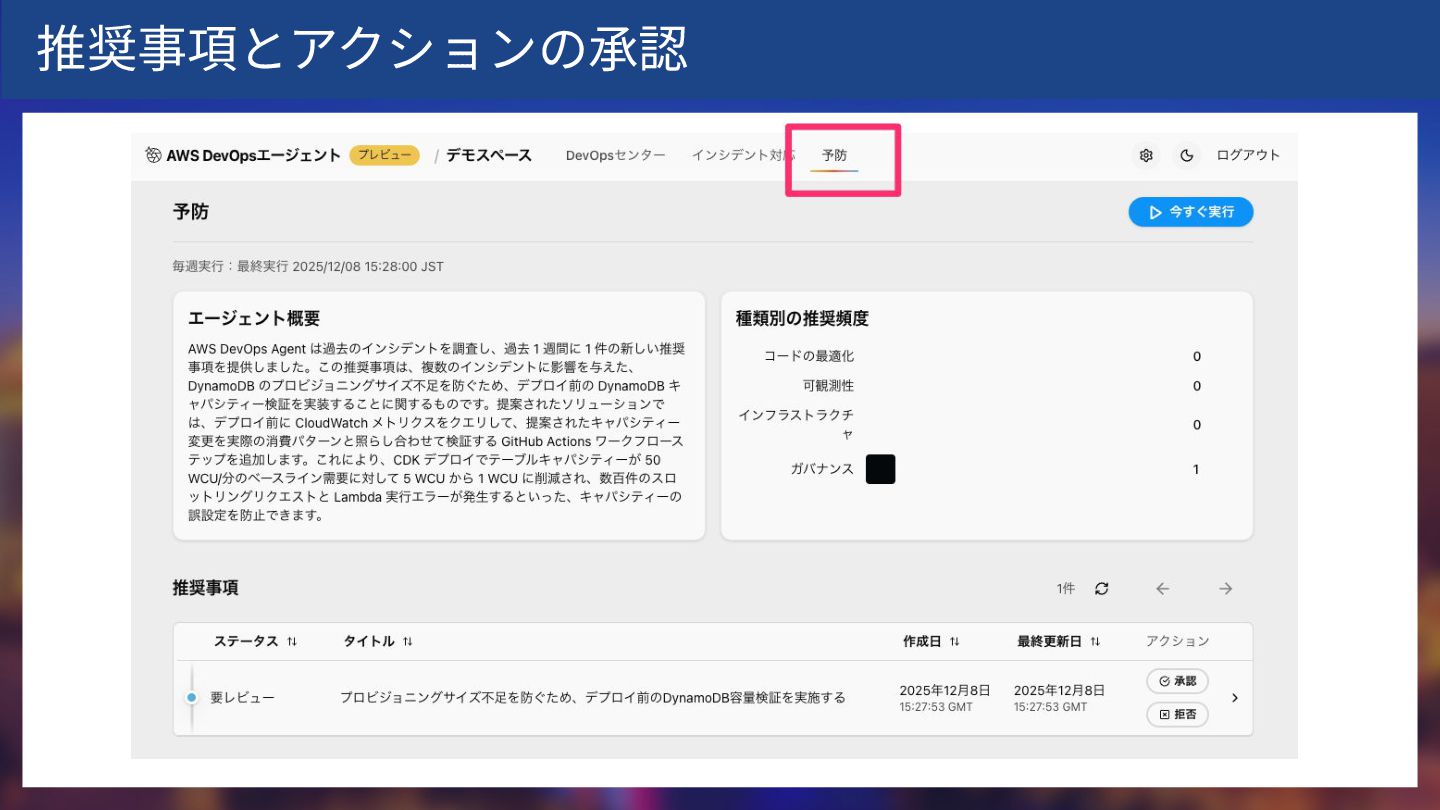Click the ガバナンス black bar
The width and height of the screenshot is (1440, 810).
coord(880,469)
